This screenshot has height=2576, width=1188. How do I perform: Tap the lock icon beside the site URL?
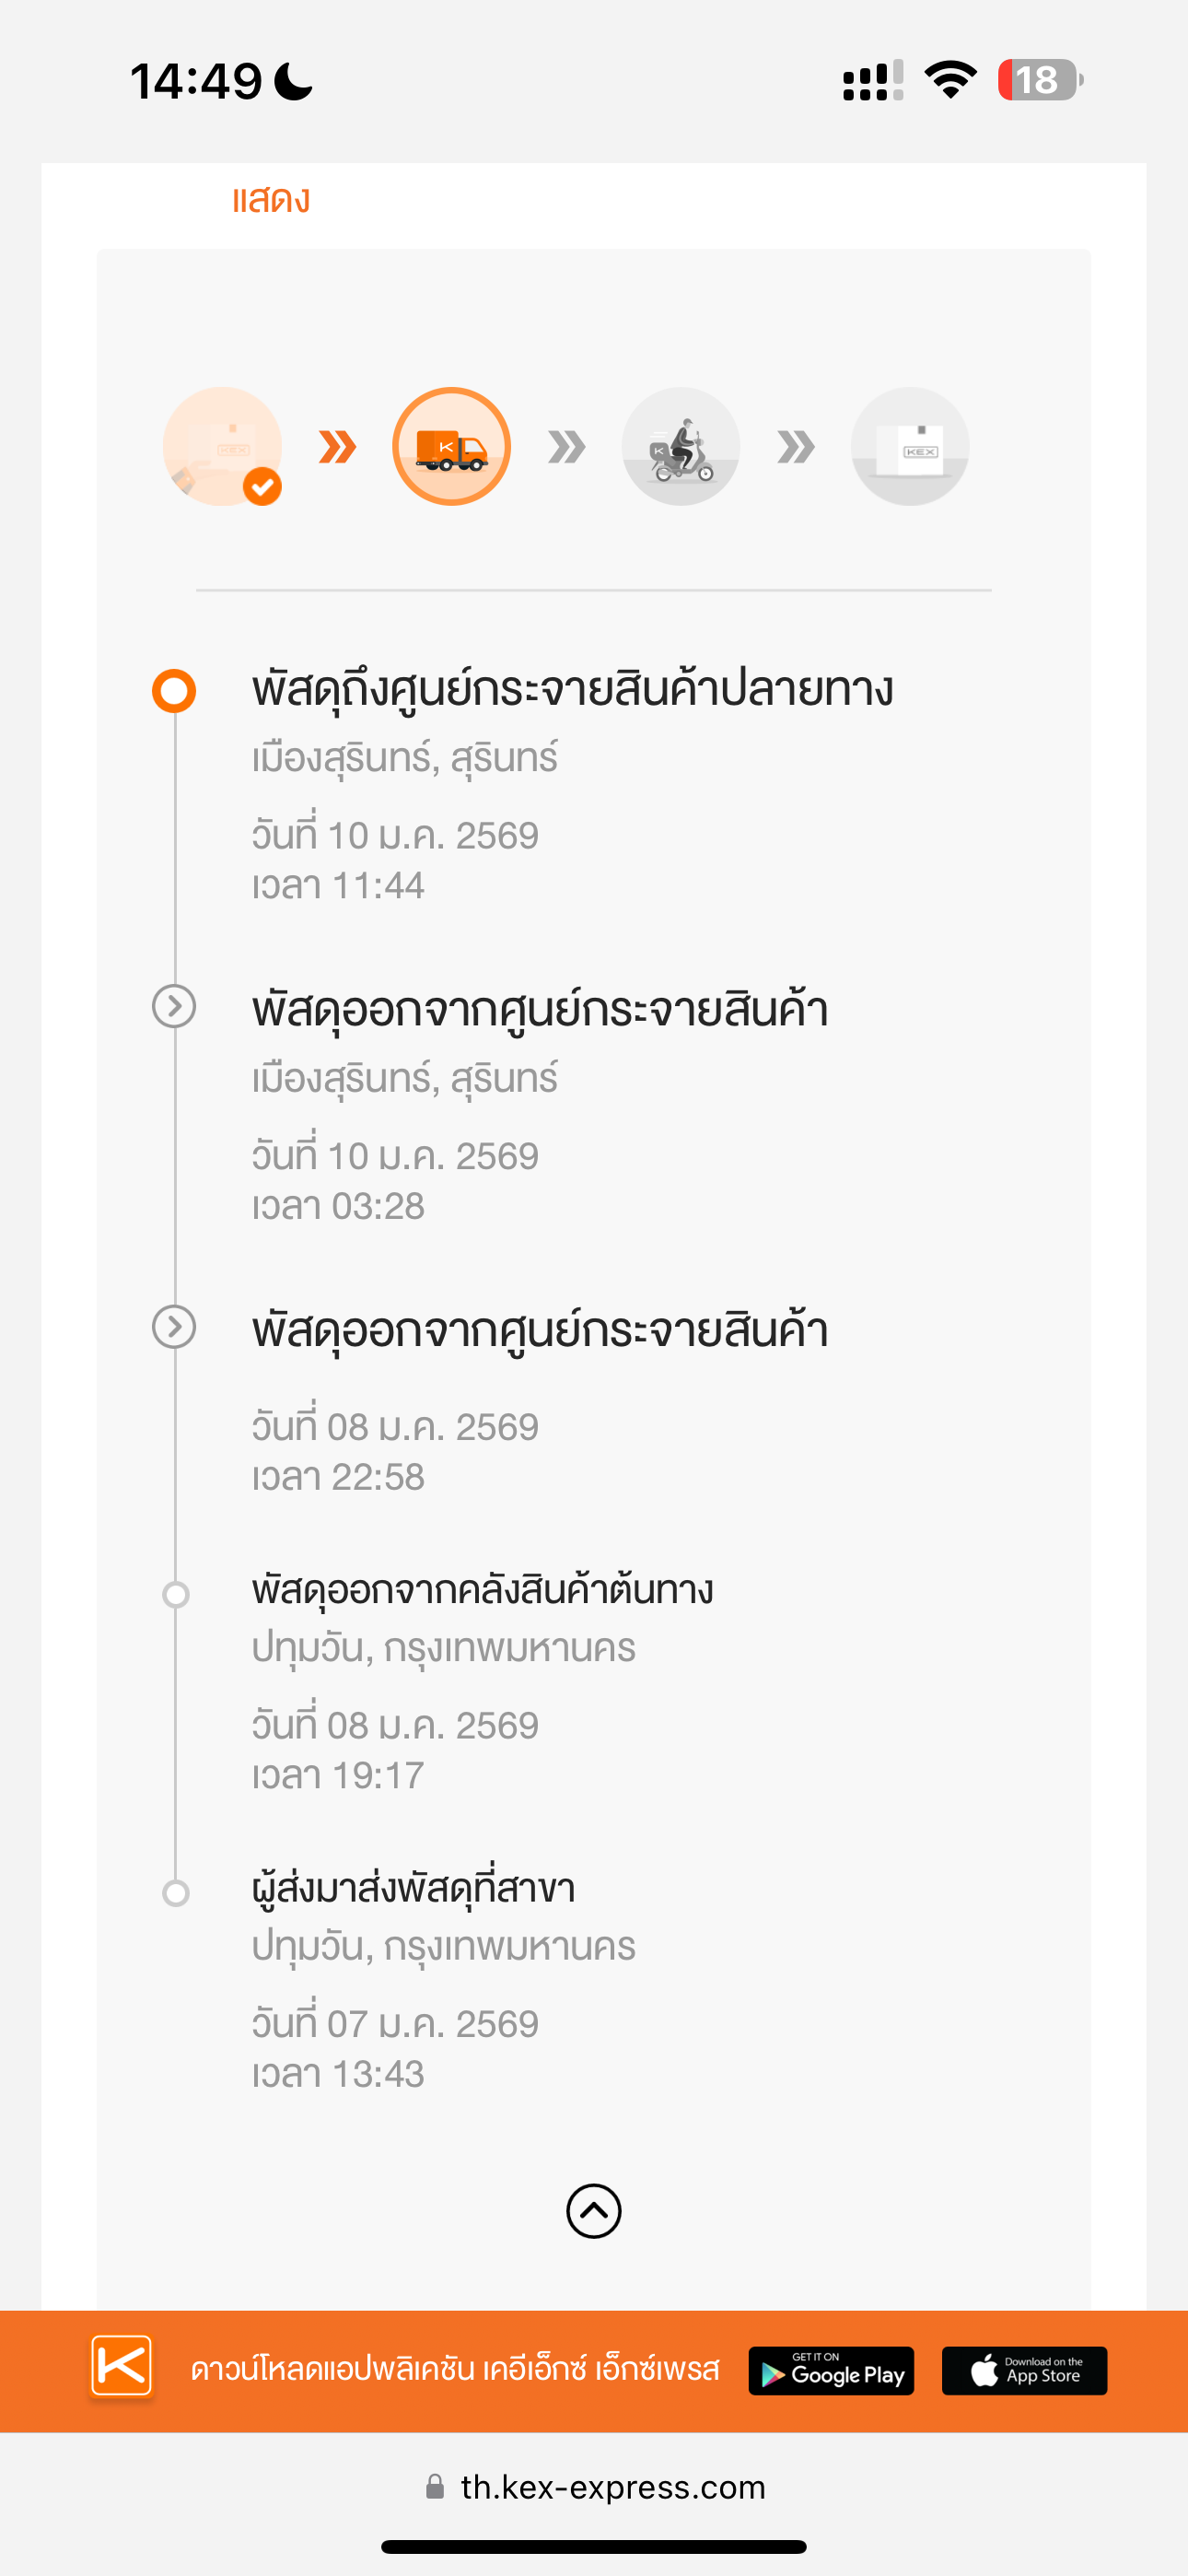(x=435, y=2486)
